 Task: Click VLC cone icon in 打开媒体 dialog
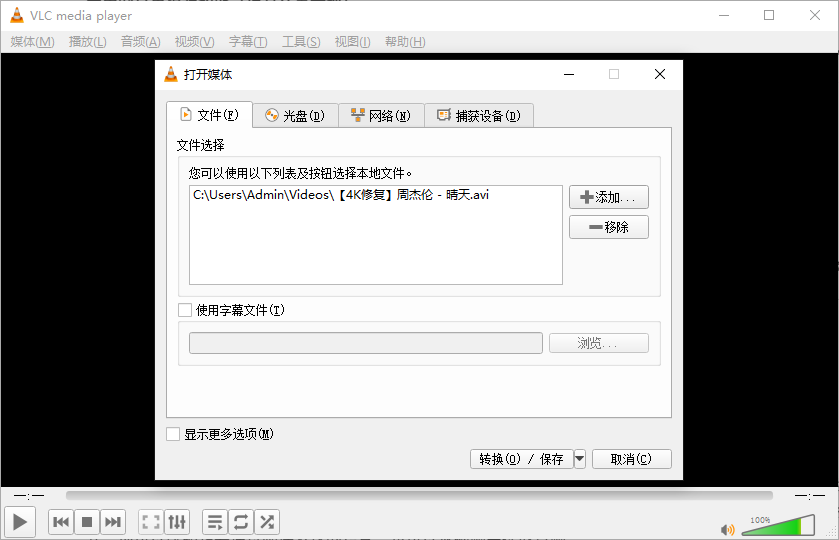click(171, 74)
